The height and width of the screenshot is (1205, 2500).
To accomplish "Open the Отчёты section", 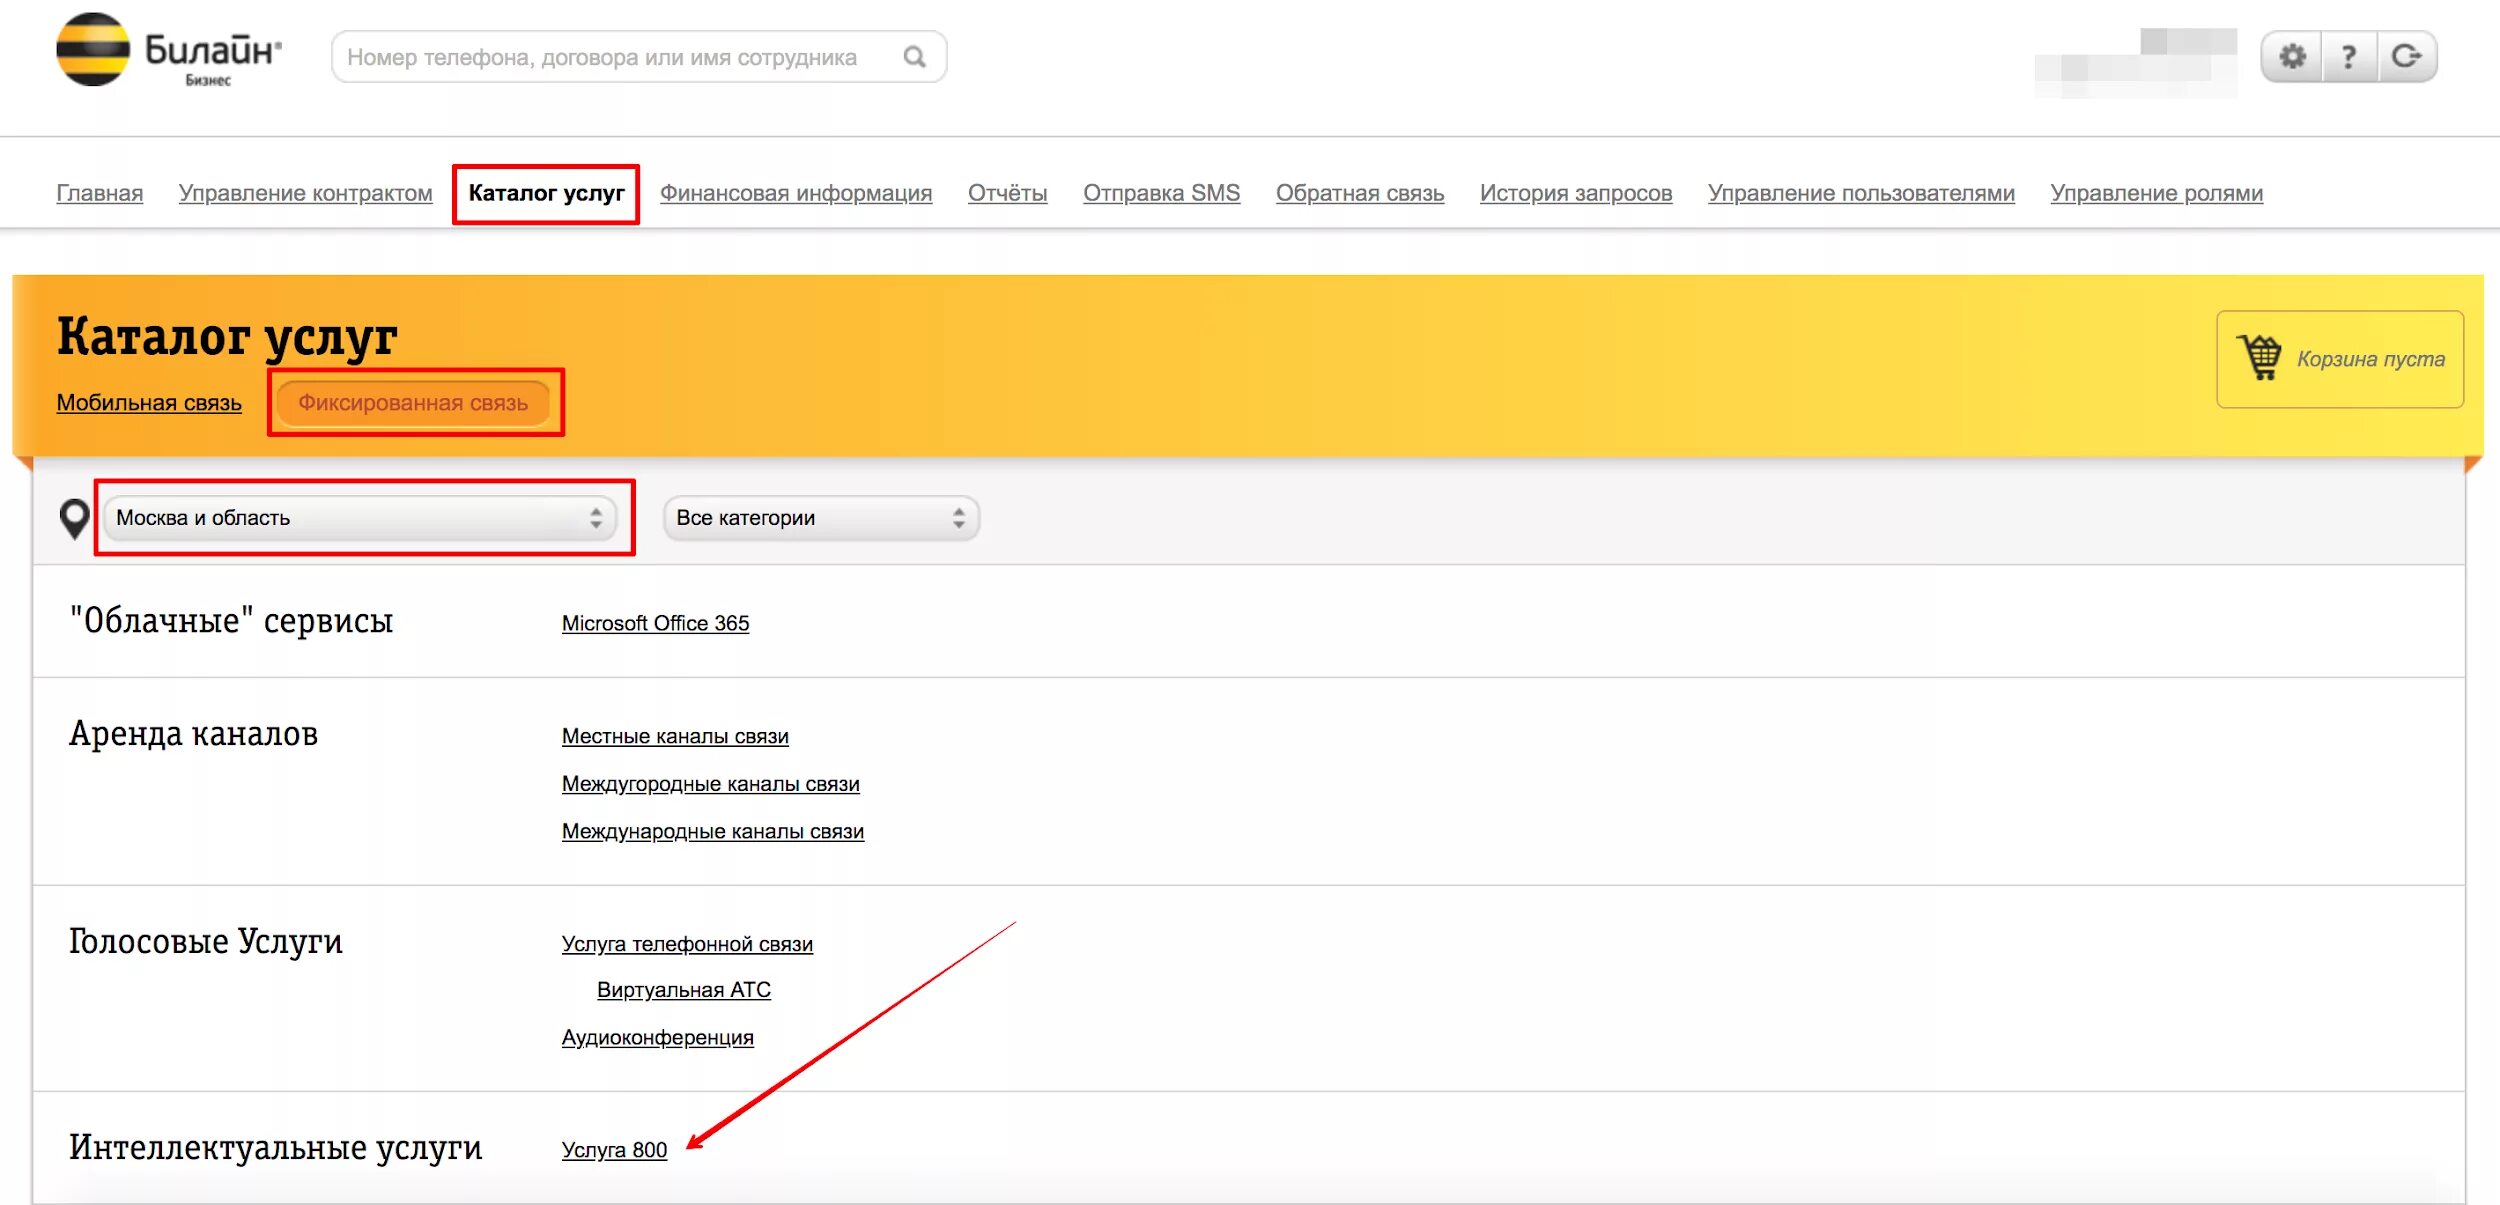I will 1007,193.
